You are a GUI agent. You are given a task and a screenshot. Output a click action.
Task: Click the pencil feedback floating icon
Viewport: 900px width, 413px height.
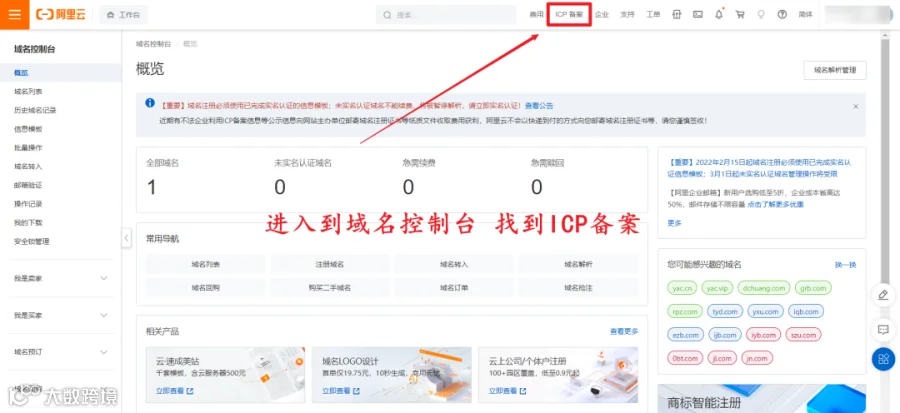coord(883,295)
